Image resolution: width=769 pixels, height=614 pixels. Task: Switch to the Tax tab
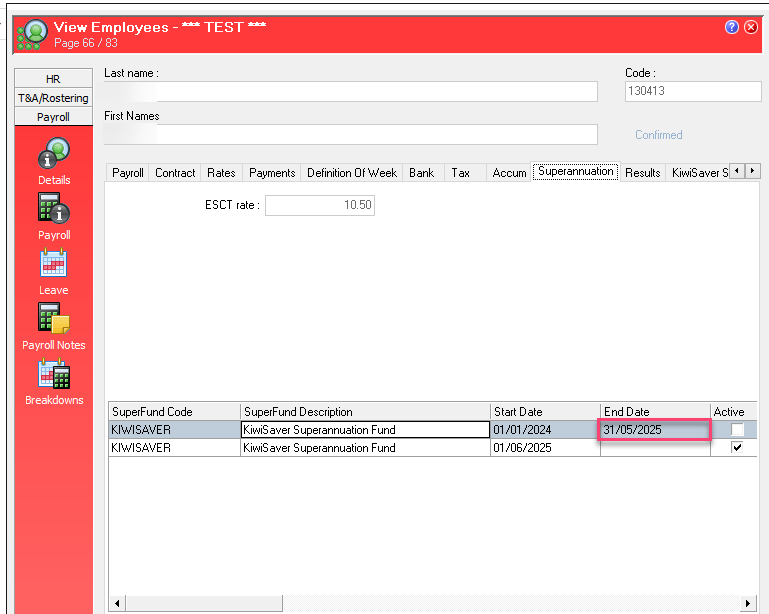[x=460, y=173]
